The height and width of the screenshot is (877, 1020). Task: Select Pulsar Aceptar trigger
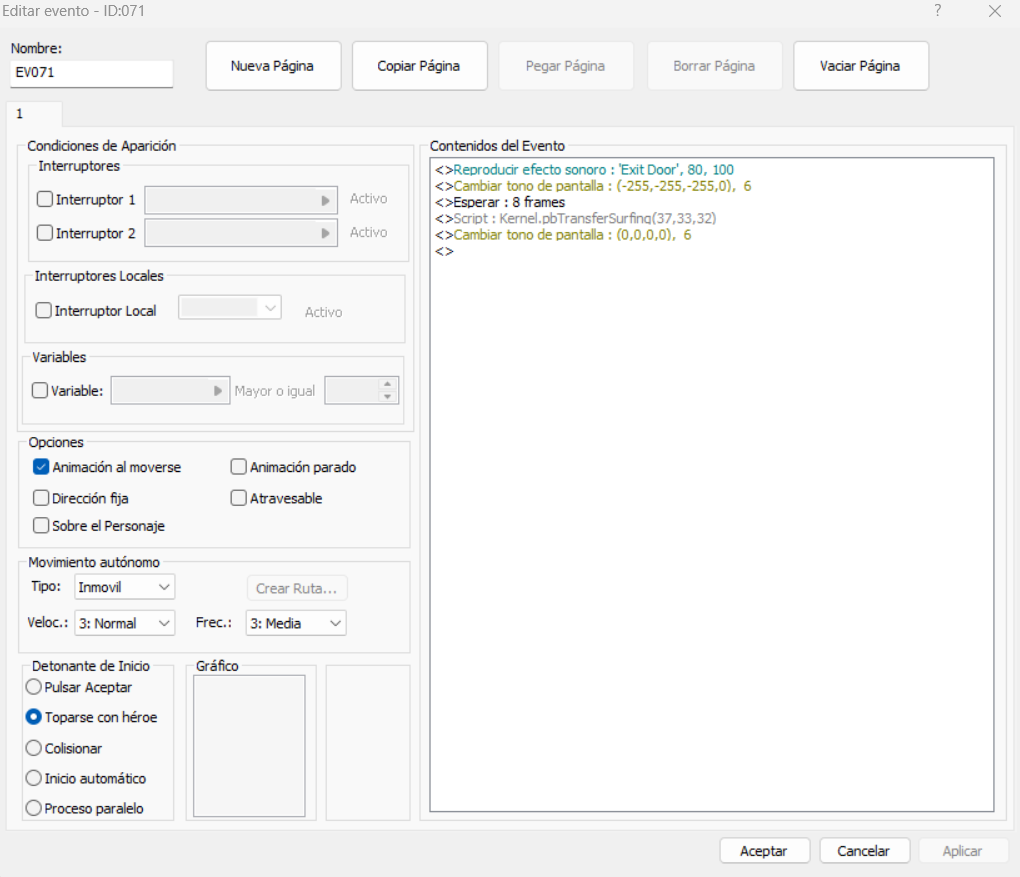(35, 687)
